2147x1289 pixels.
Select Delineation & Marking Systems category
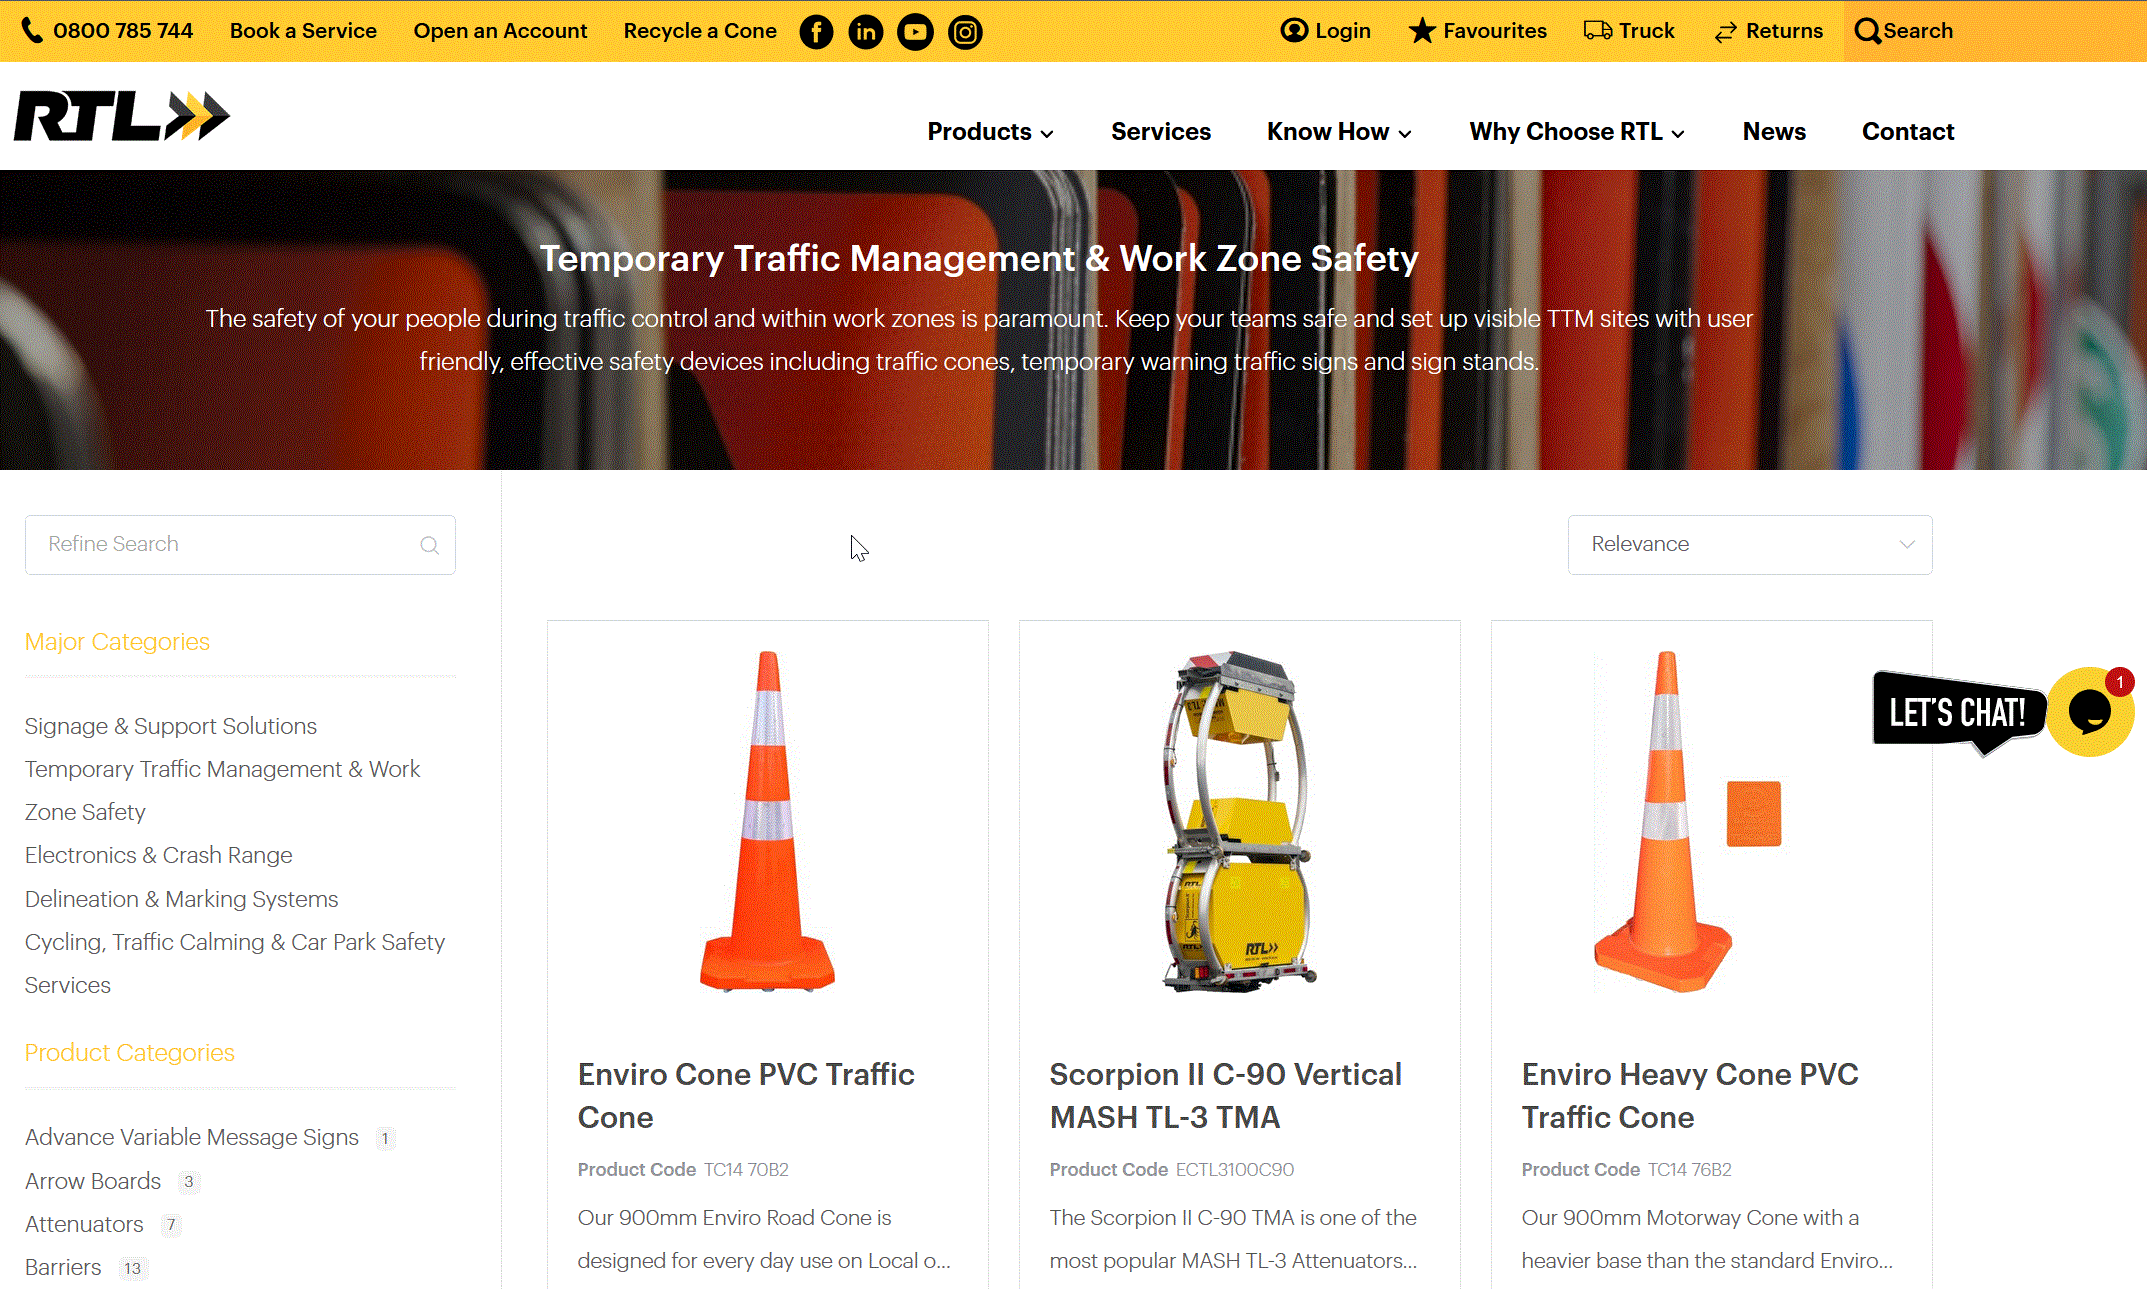pos(181,899)
